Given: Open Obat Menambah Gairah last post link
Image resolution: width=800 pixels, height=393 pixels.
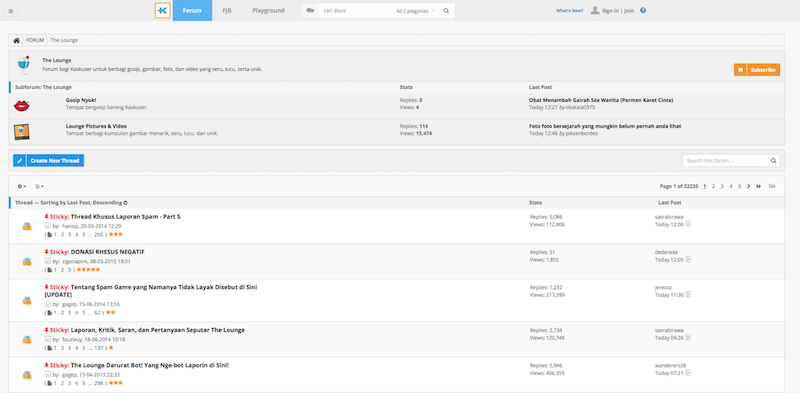Looking at the screenshot, I should (x=601, y=100).
